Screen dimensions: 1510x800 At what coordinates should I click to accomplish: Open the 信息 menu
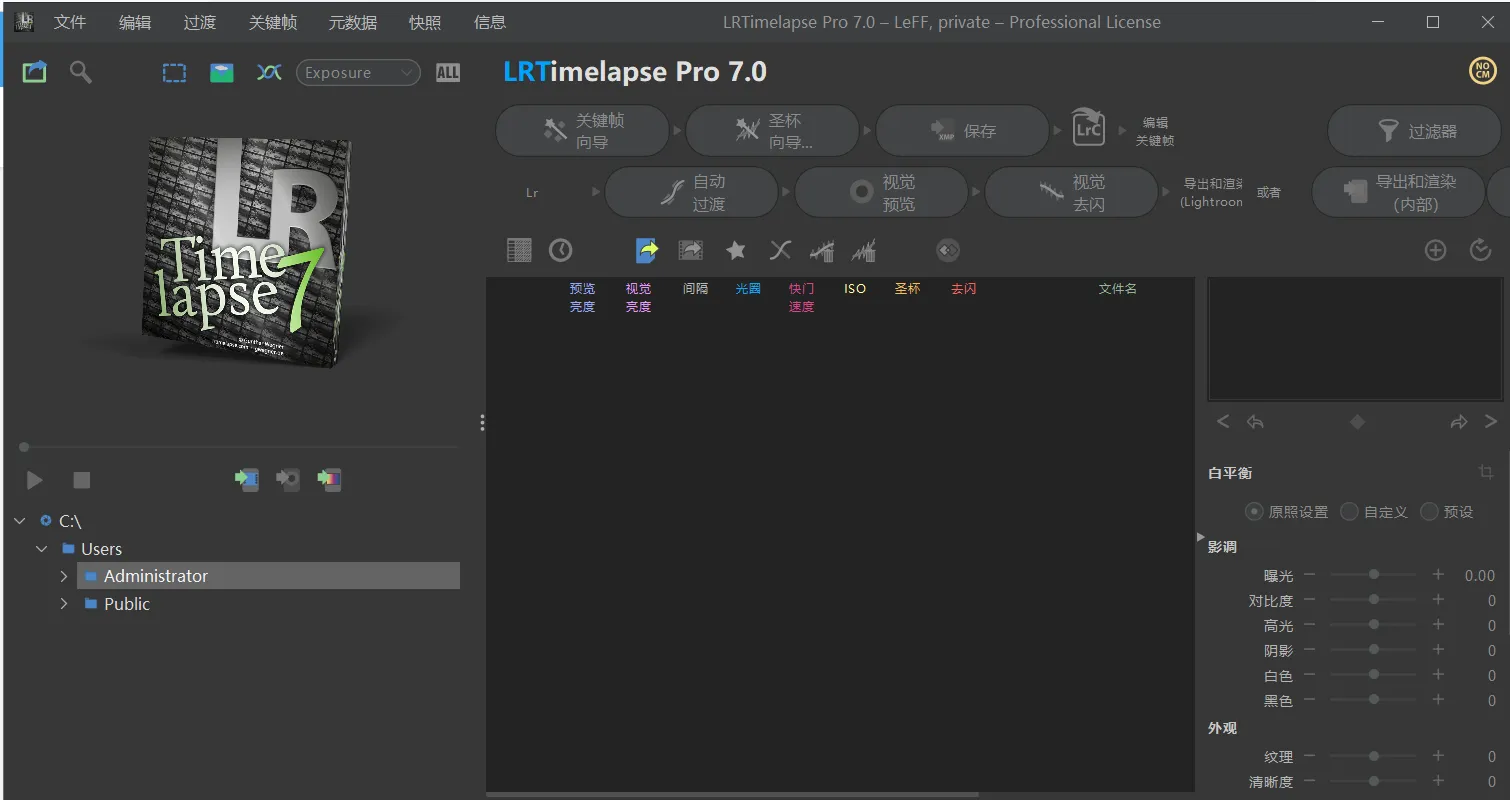tap(490, 22)
